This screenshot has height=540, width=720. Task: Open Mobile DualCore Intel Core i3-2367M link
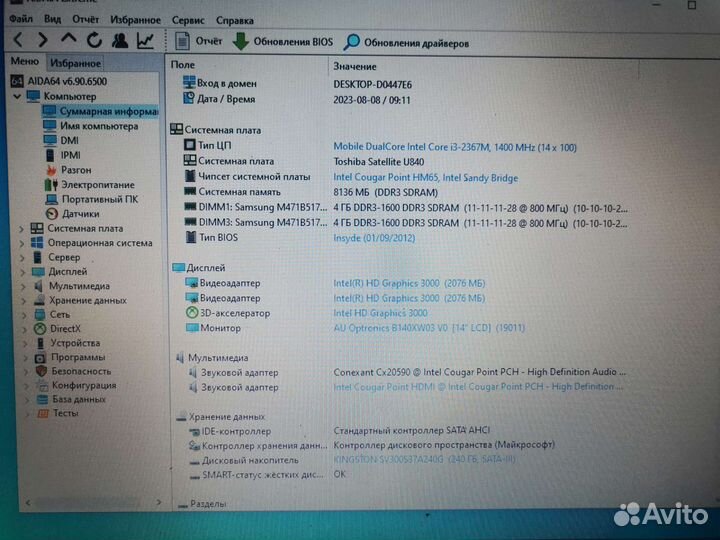(x=455, y=147)
